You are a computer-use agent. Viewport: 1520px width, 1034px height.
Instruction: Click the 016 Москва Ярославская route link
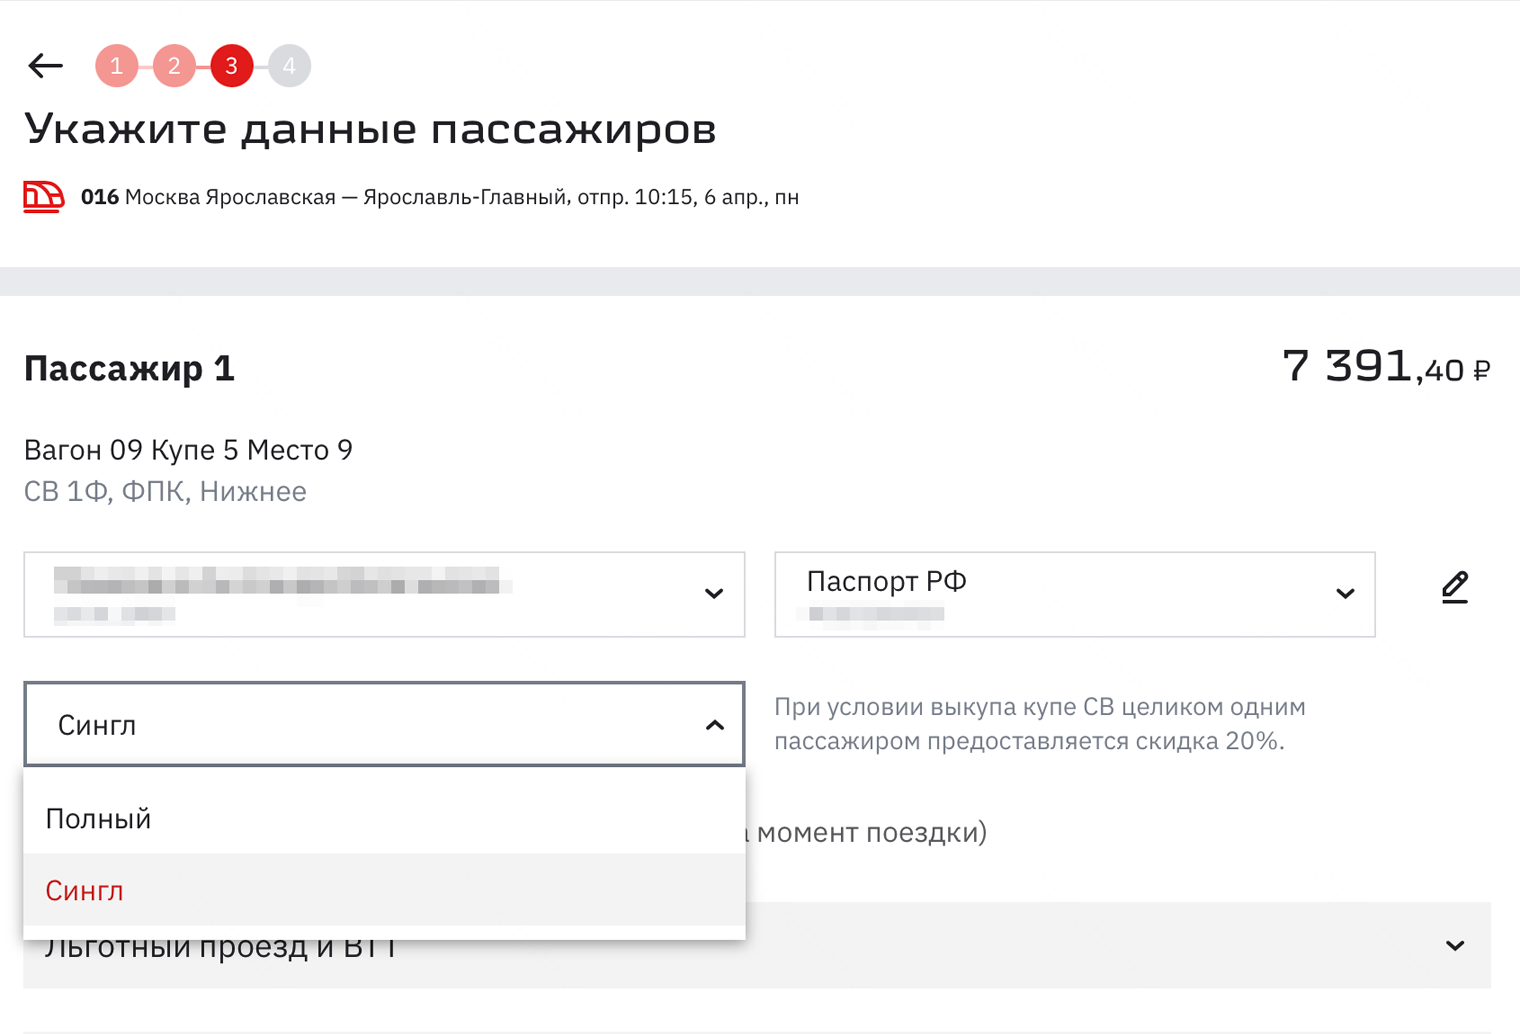[x=440, y=197]
